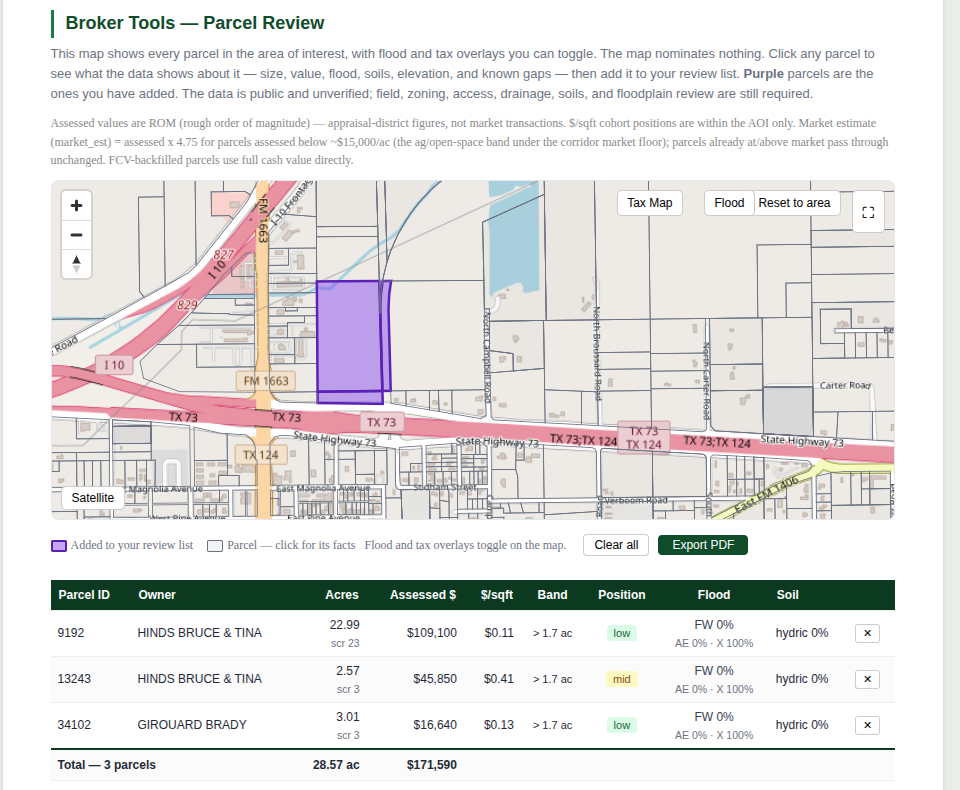Click owner HINDS BRUCE & TINA for parcel 9192
The image size is (960, 790).
tap(200, 633)
